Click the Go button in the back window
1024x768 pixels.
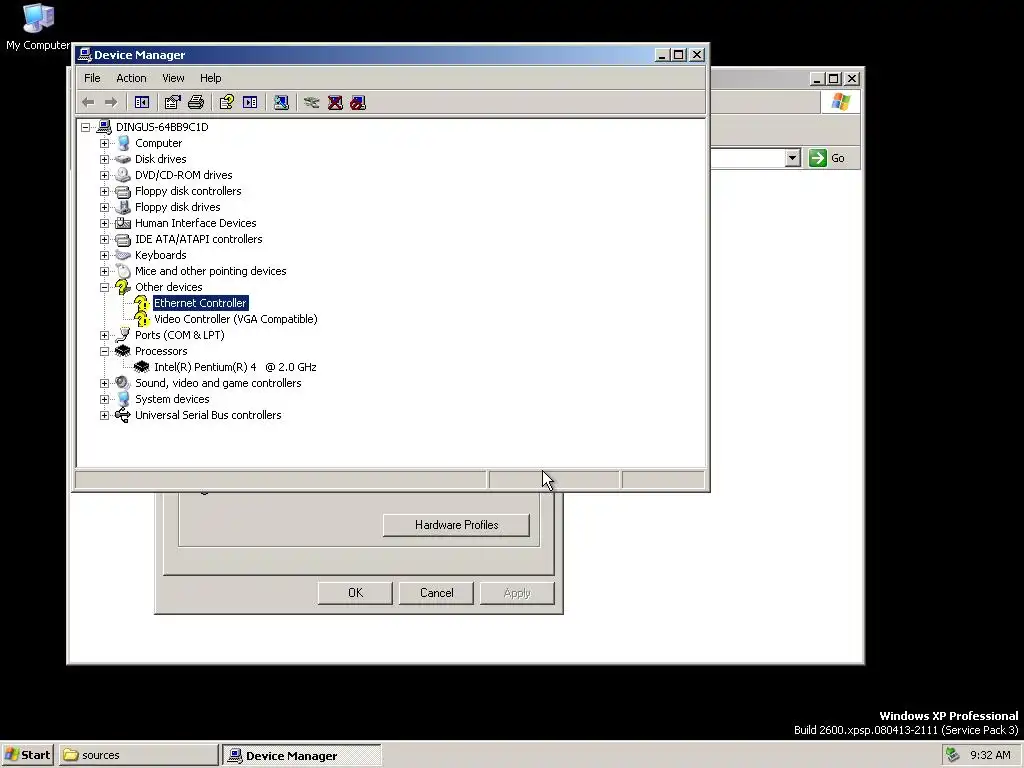[827, 158]
